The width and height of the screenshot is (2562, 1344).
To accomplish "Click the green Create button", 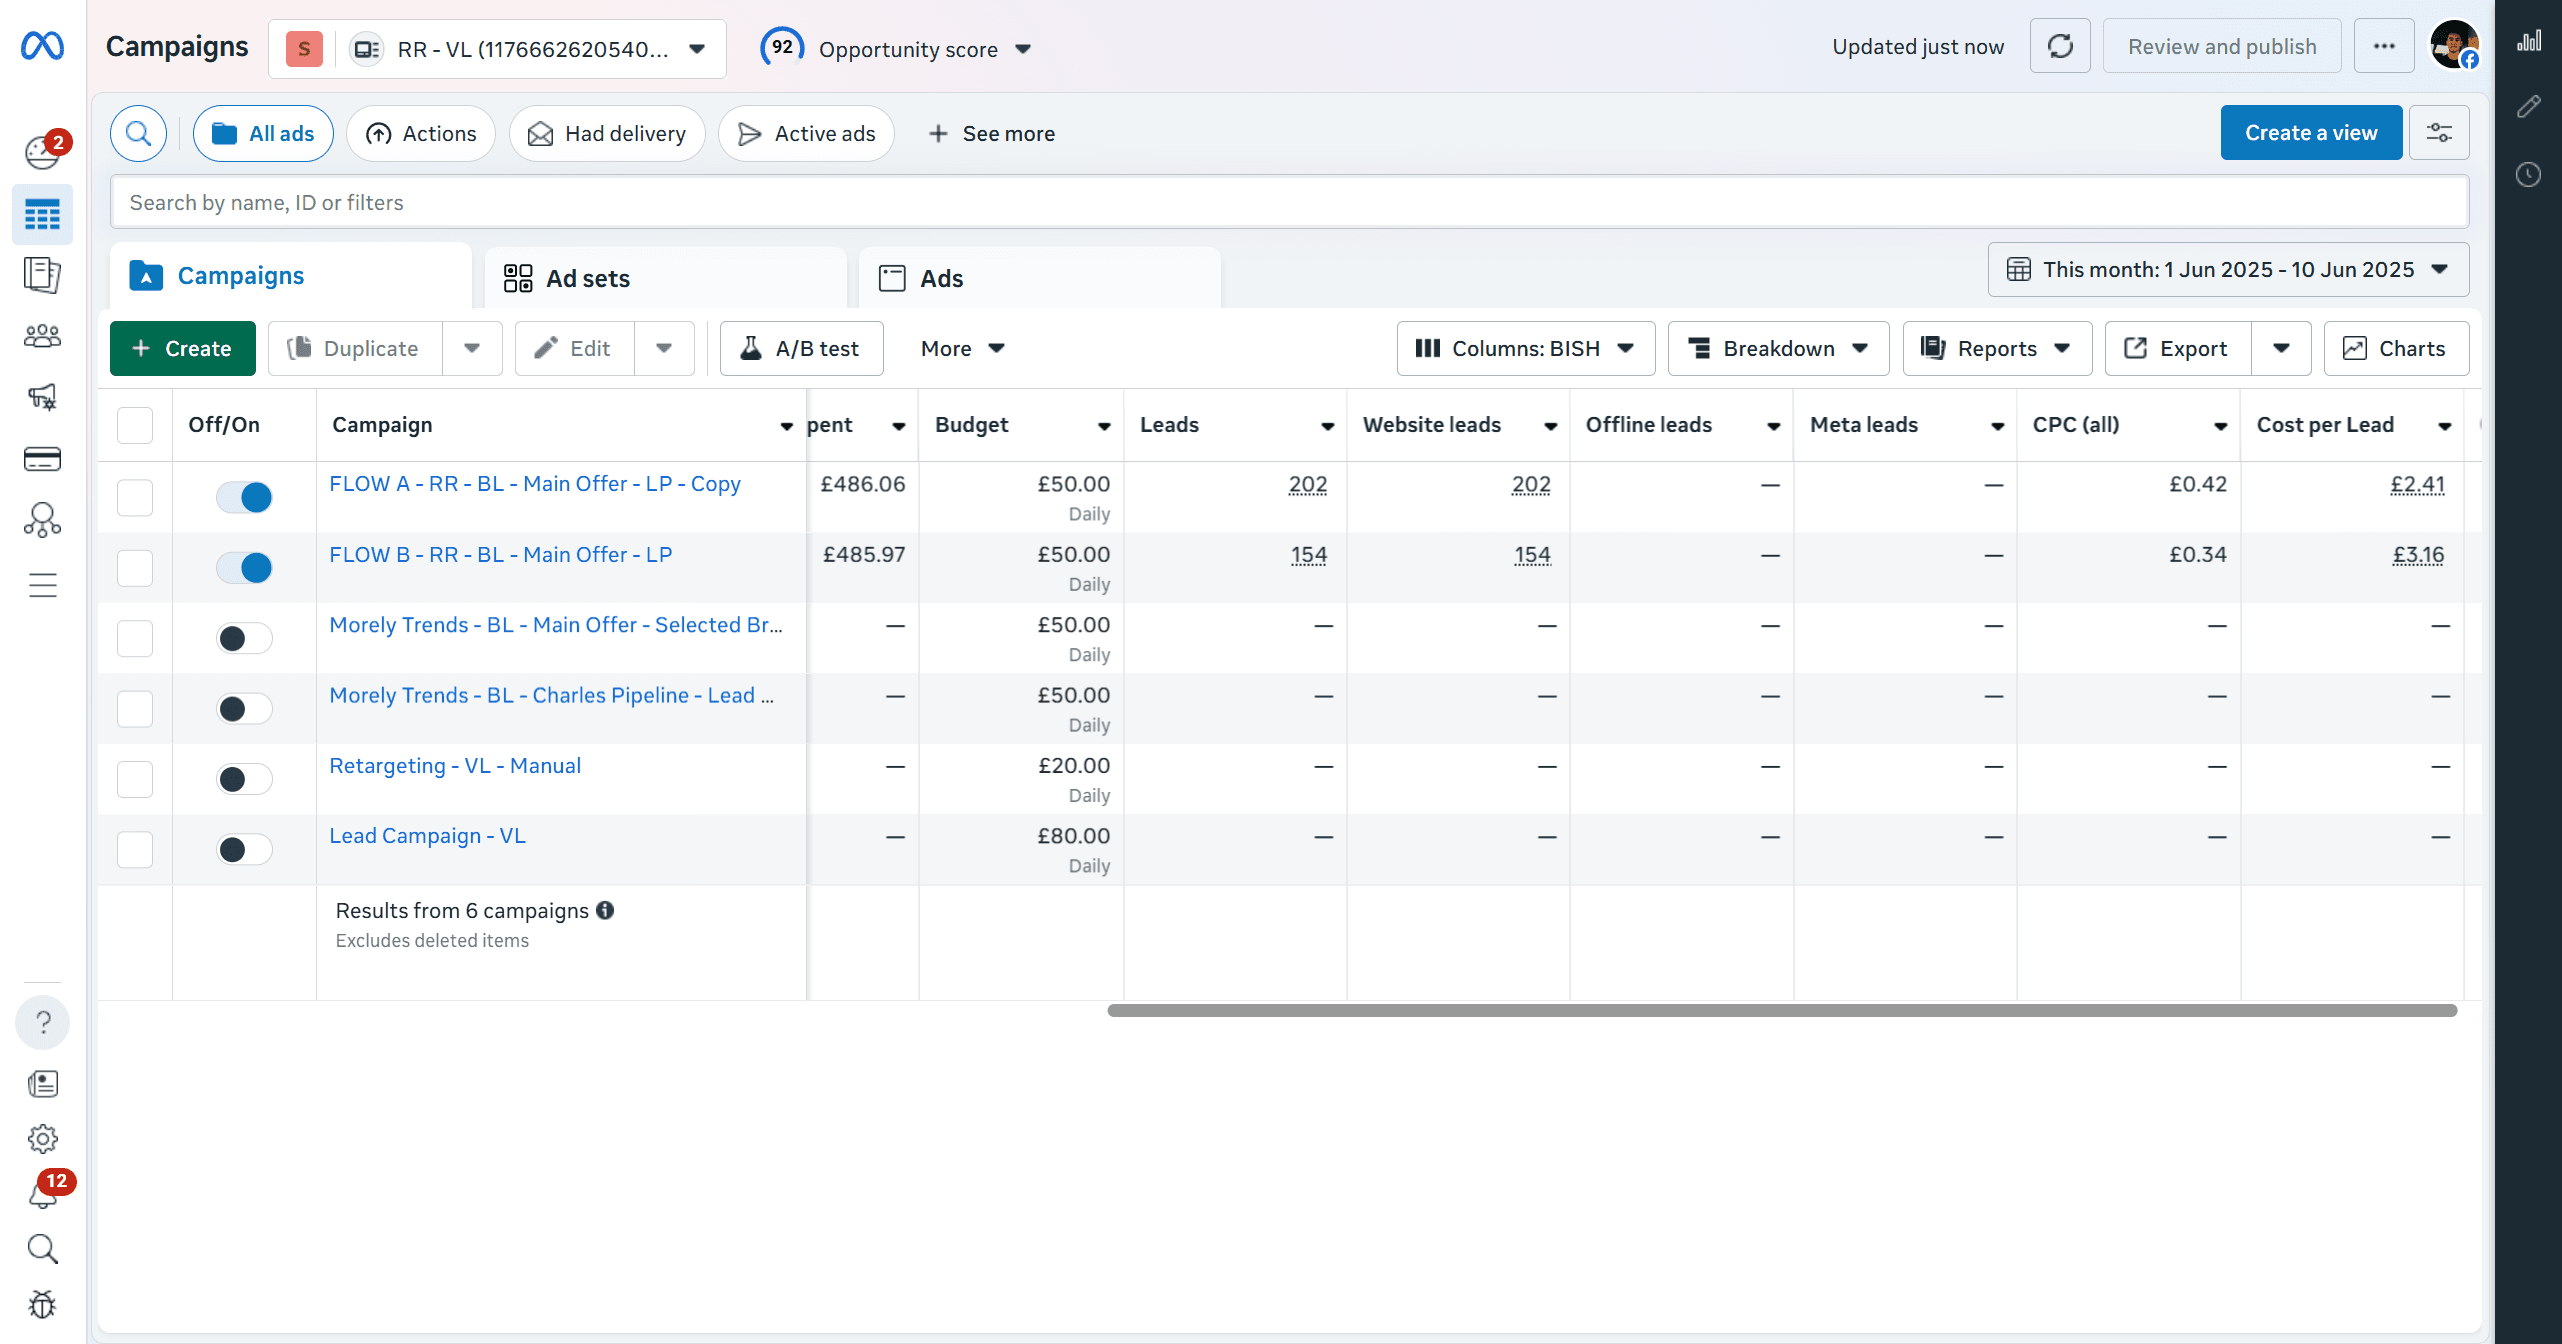I will [x=183, y=348].
